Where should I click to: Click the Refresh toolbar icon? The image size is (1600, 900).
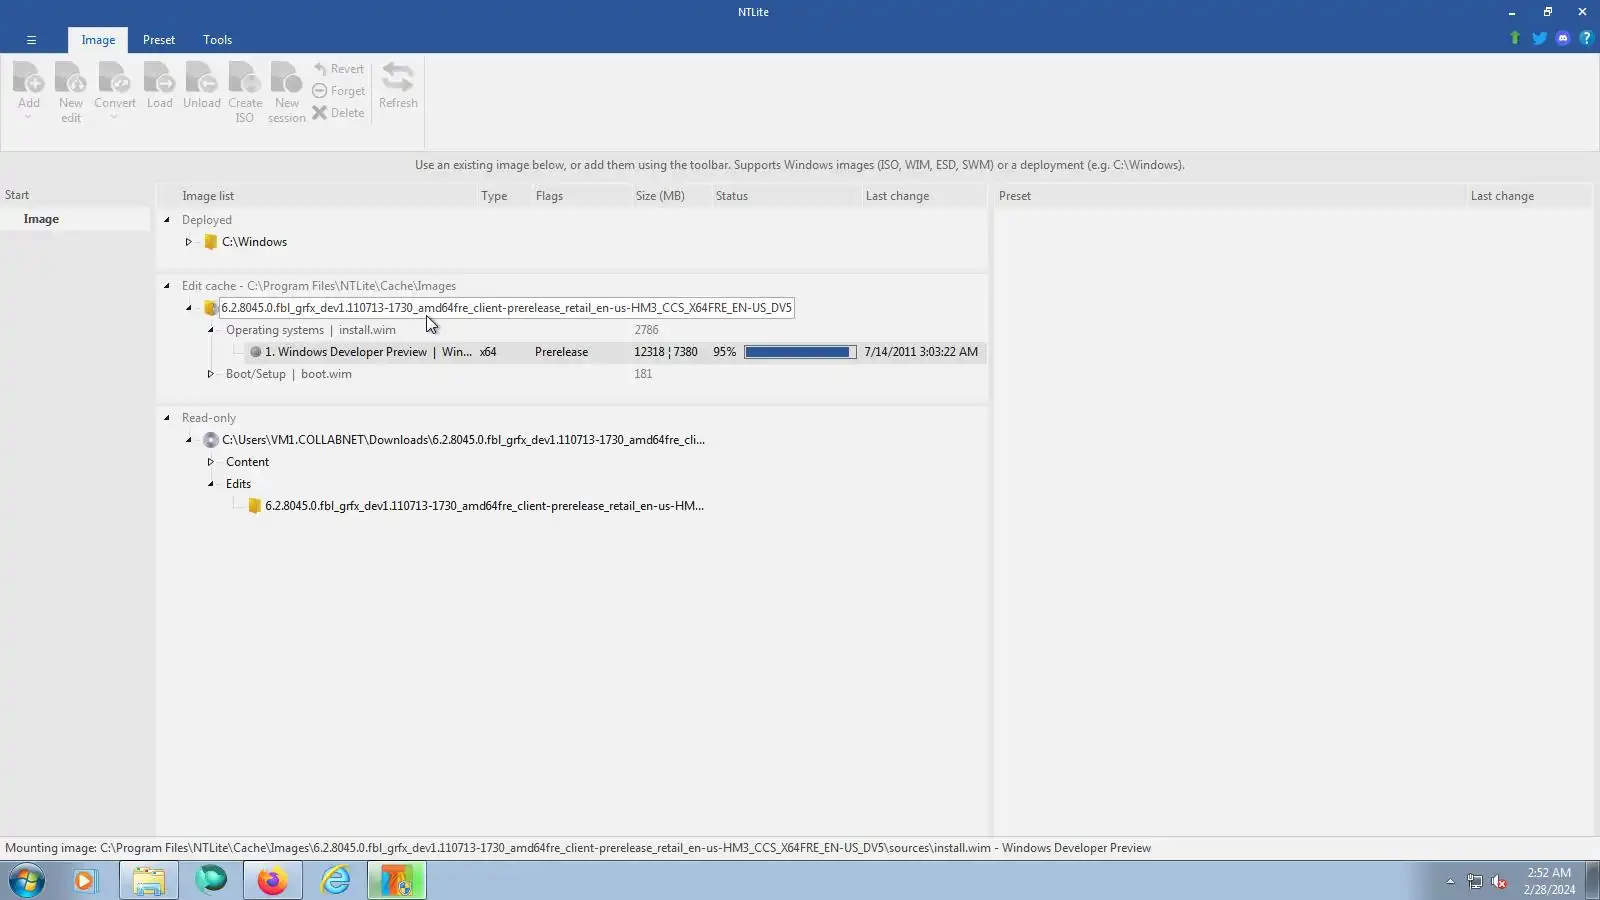(398, 86)
